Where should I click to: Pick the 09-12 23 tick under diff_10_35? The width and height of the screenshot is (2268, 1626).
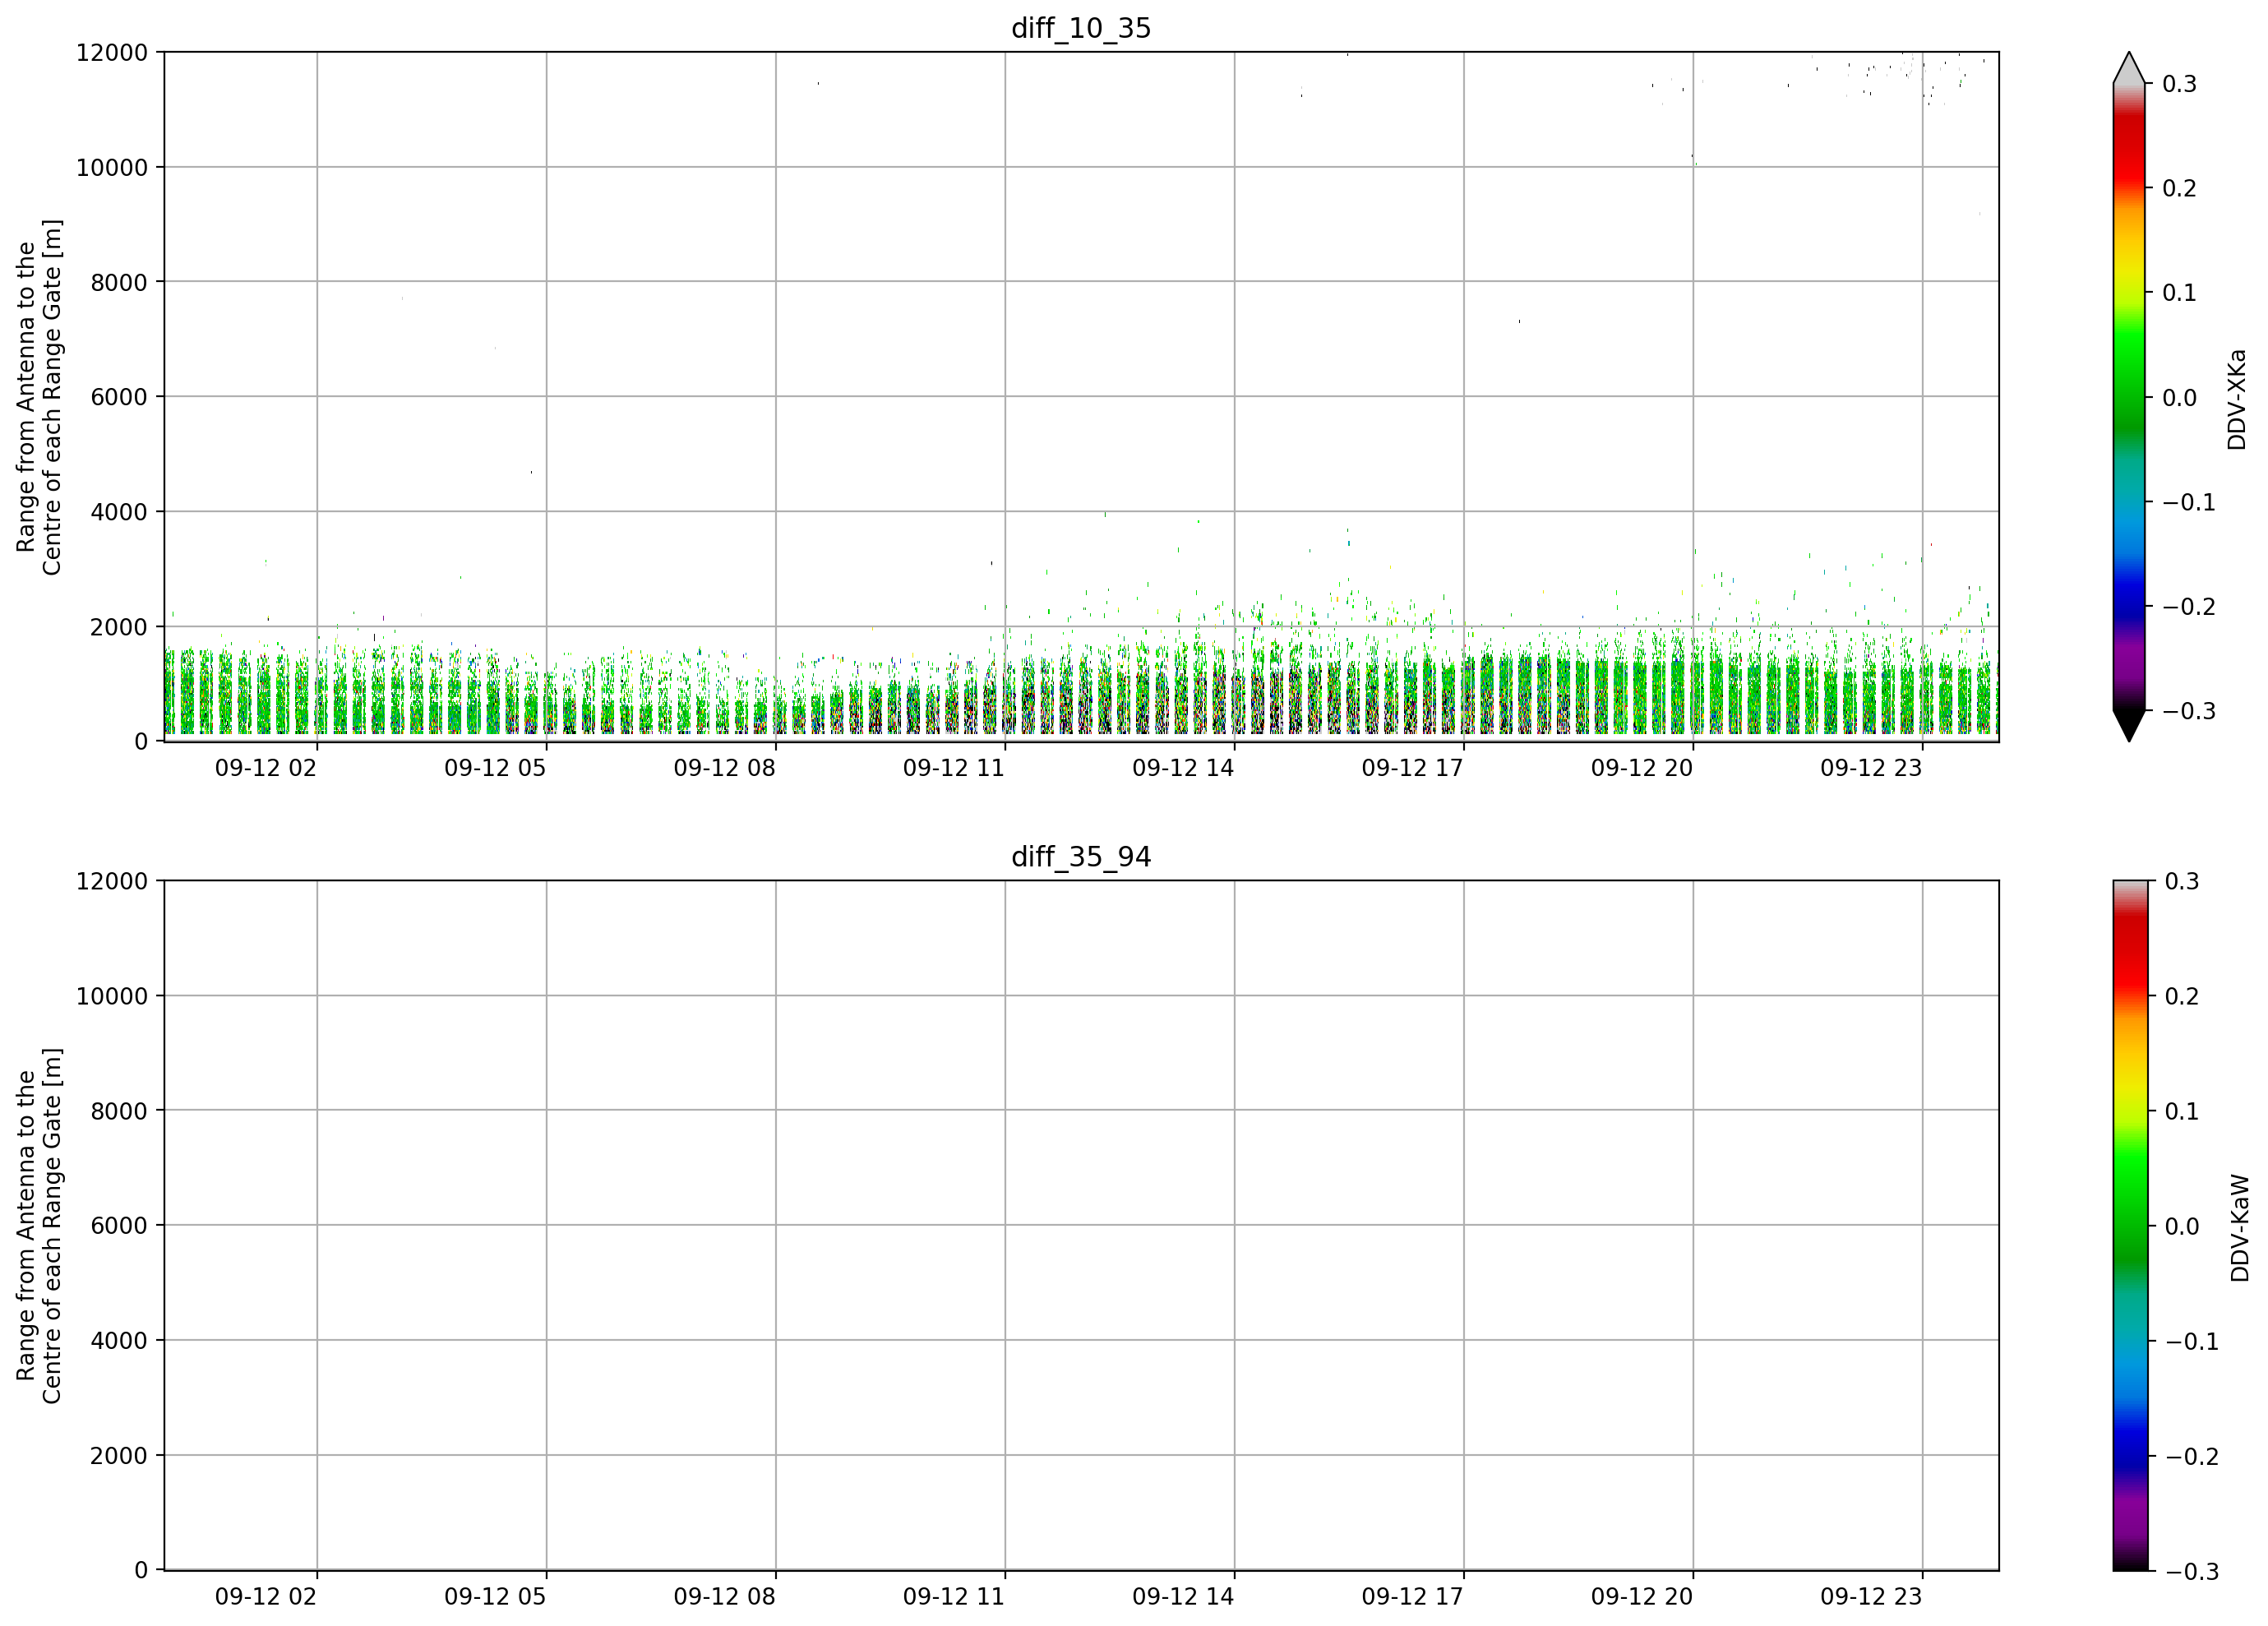[1871, 768]
